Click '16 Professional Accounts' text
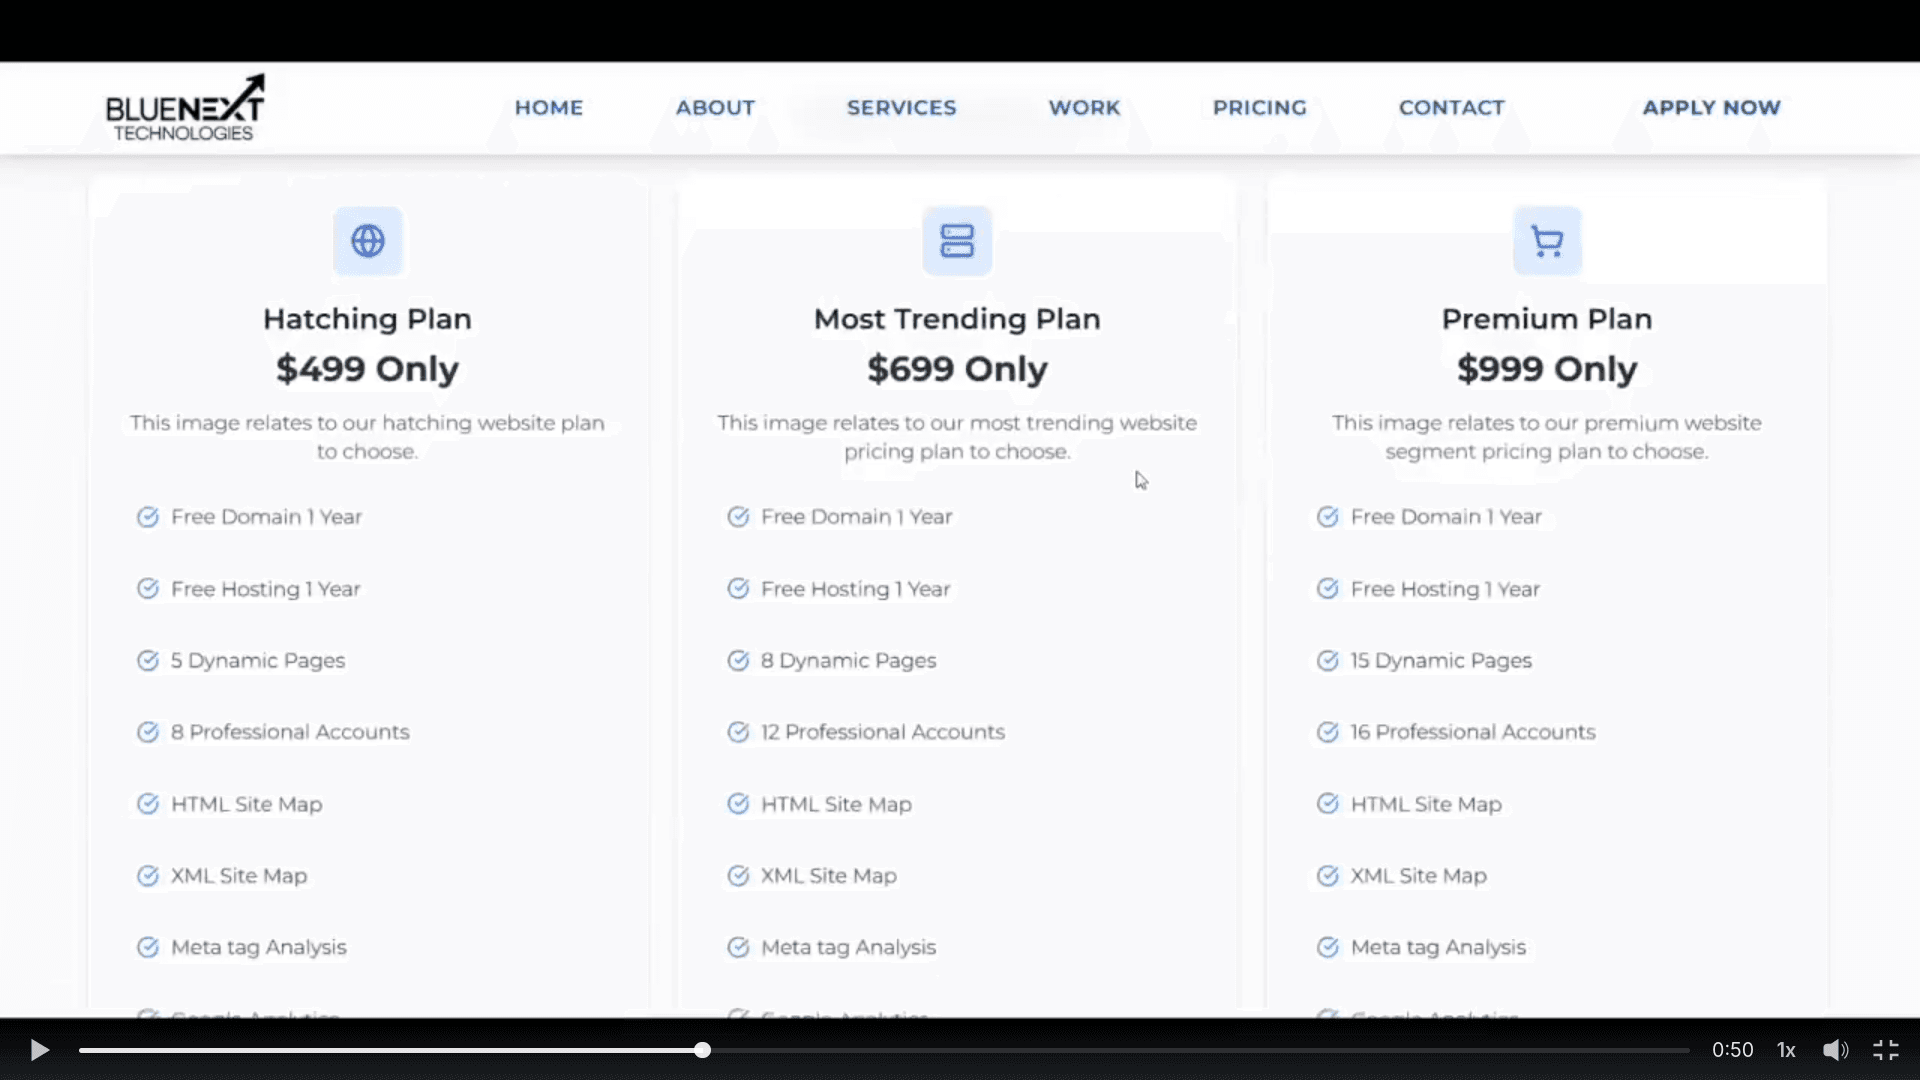The width and height of the screenshot is (1920, 1080). 1473,732
